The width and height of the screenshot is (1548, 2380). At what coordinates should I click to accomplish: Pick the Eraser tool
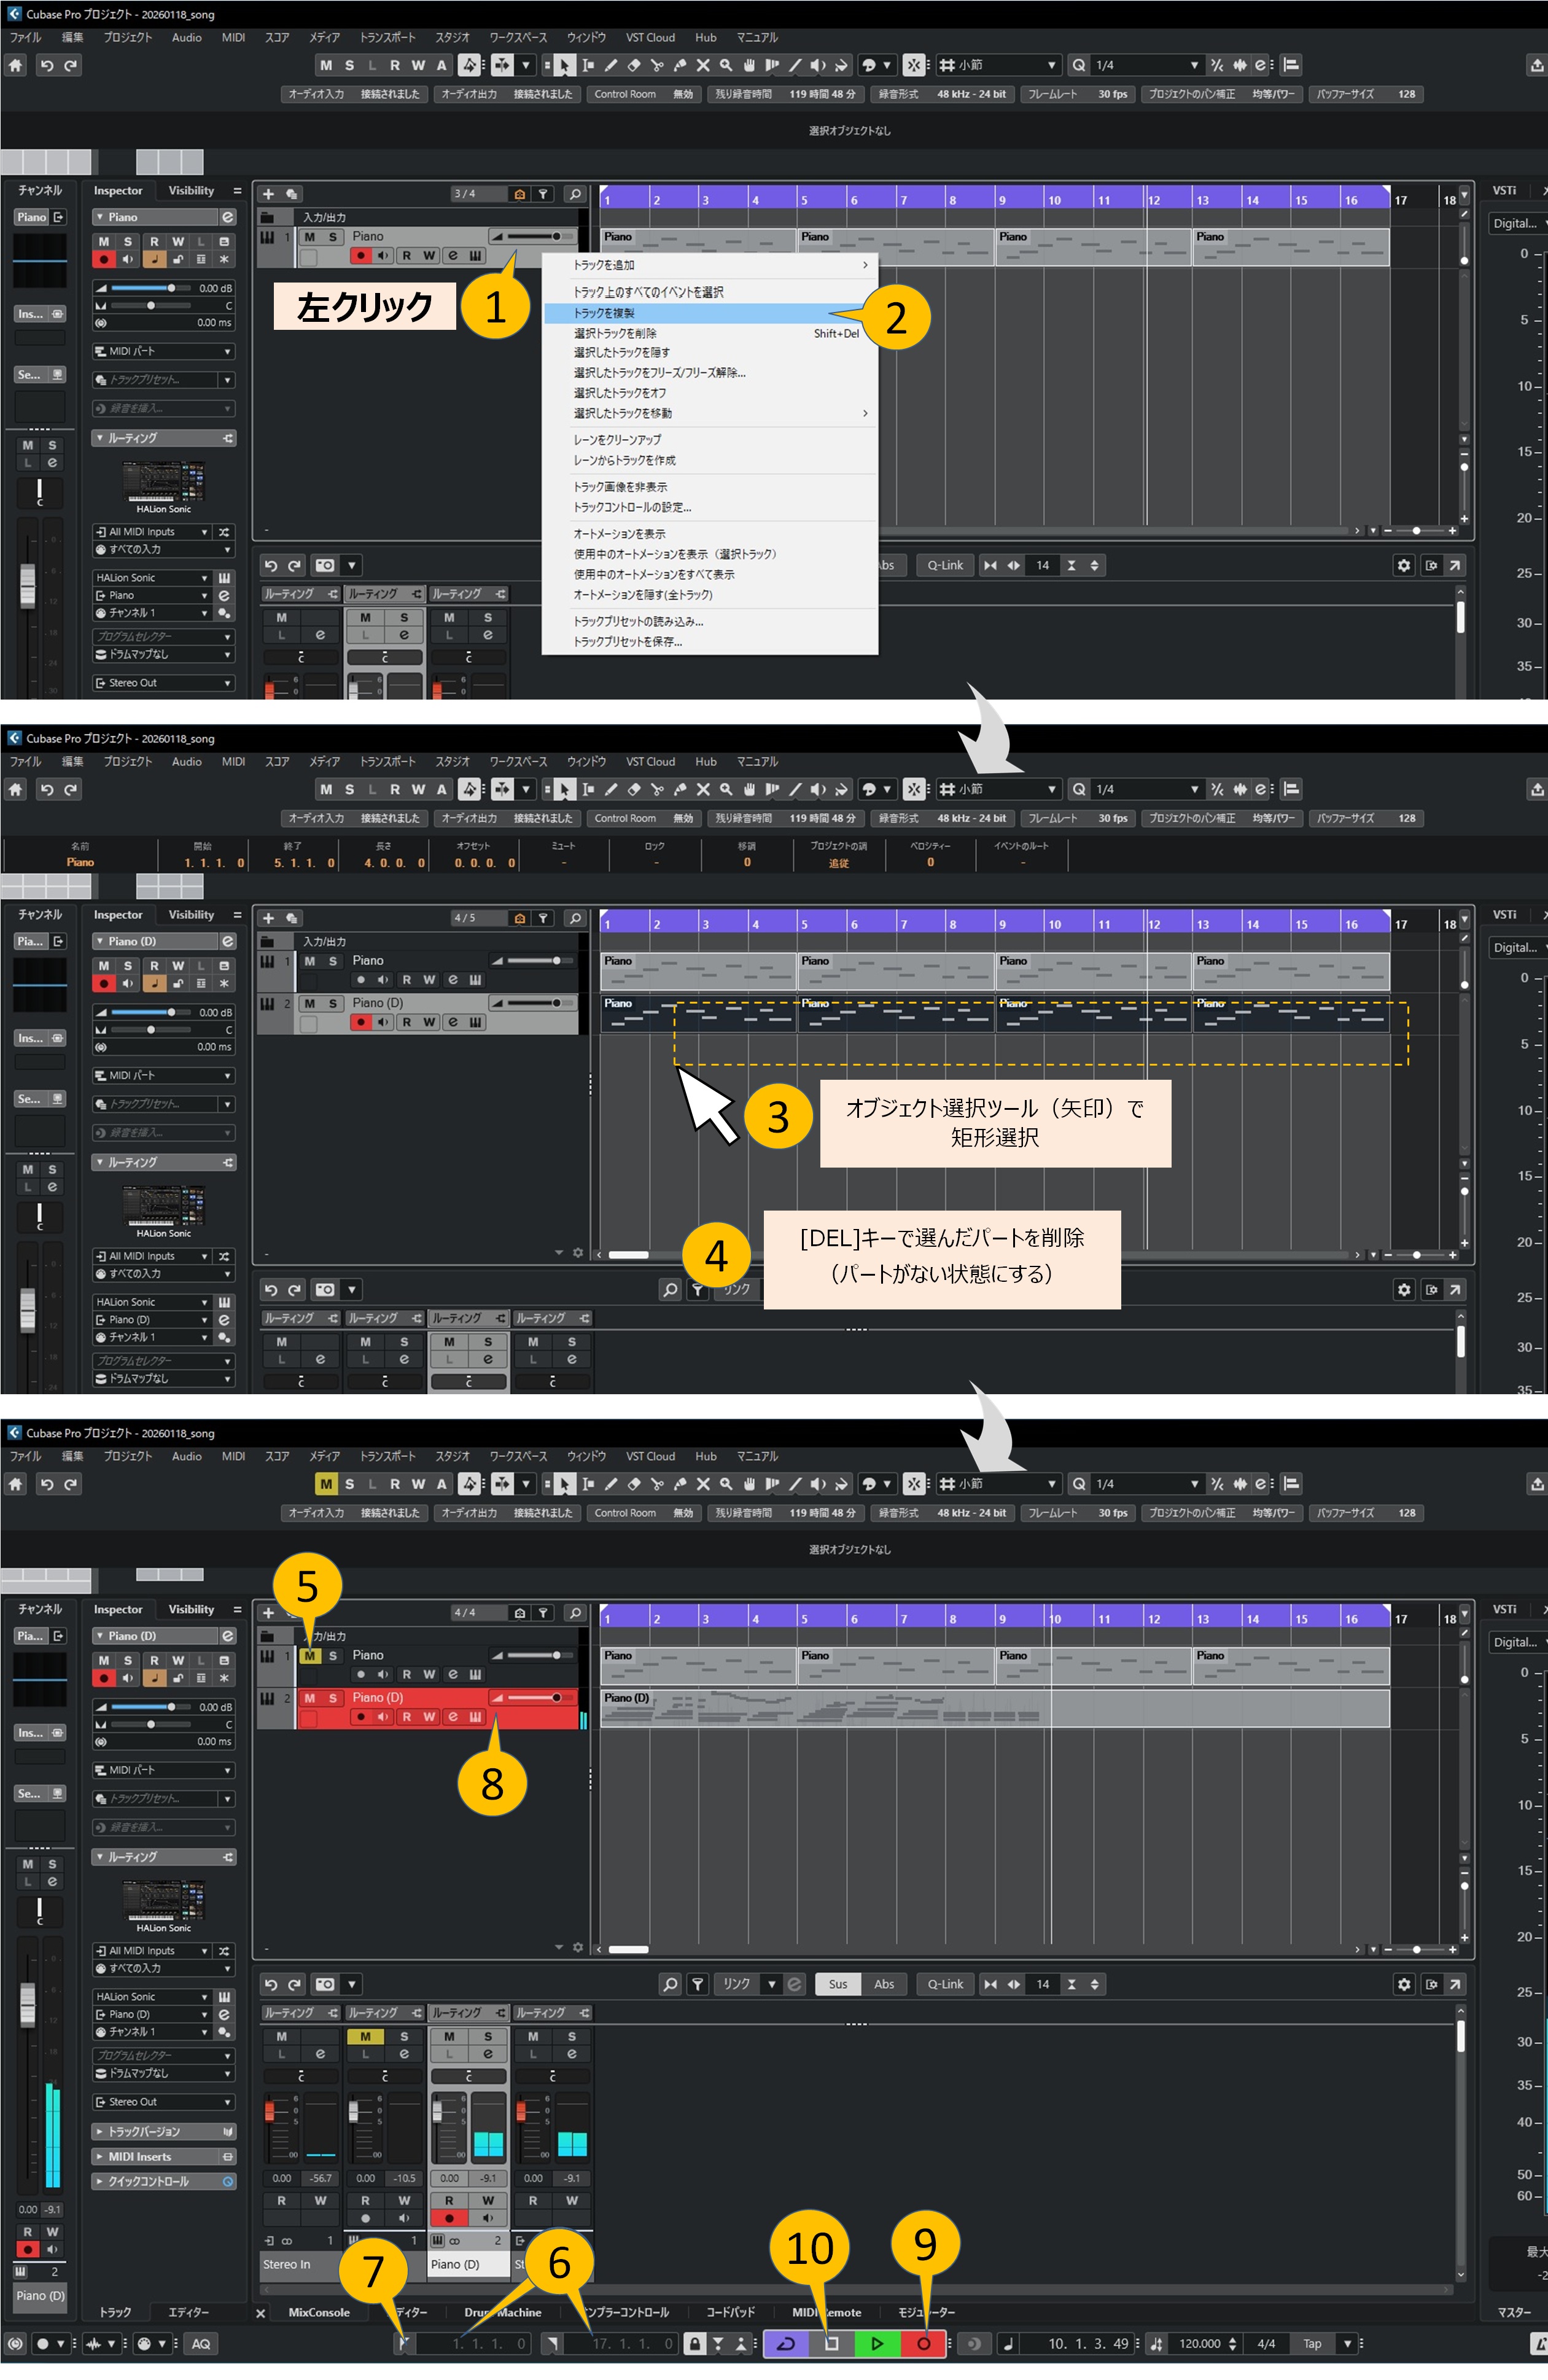pos(634,65)
